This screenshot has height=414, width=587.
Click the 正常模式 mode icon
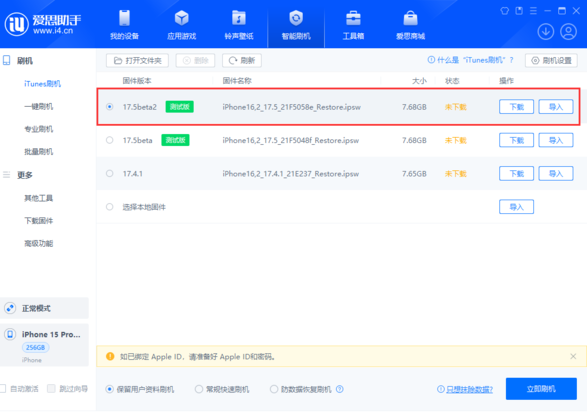(10, 308)
